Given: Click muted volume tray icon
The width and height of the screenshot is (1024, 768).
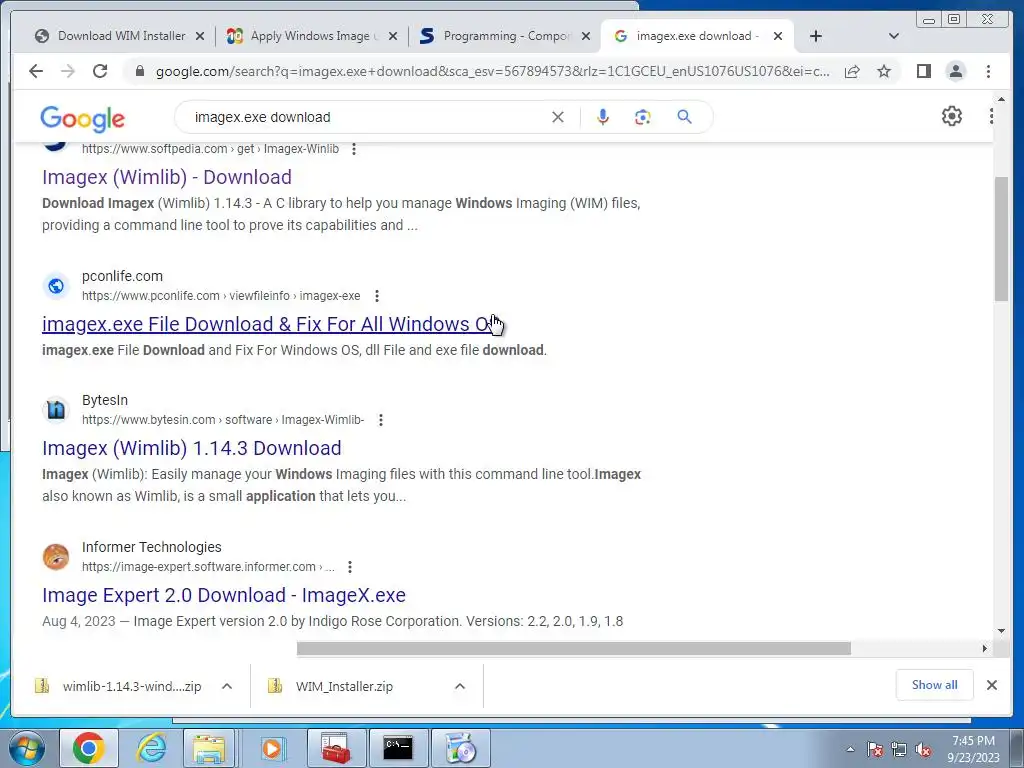Looking at the screenshot, I should pyautogui.click(x=923, y=750).
